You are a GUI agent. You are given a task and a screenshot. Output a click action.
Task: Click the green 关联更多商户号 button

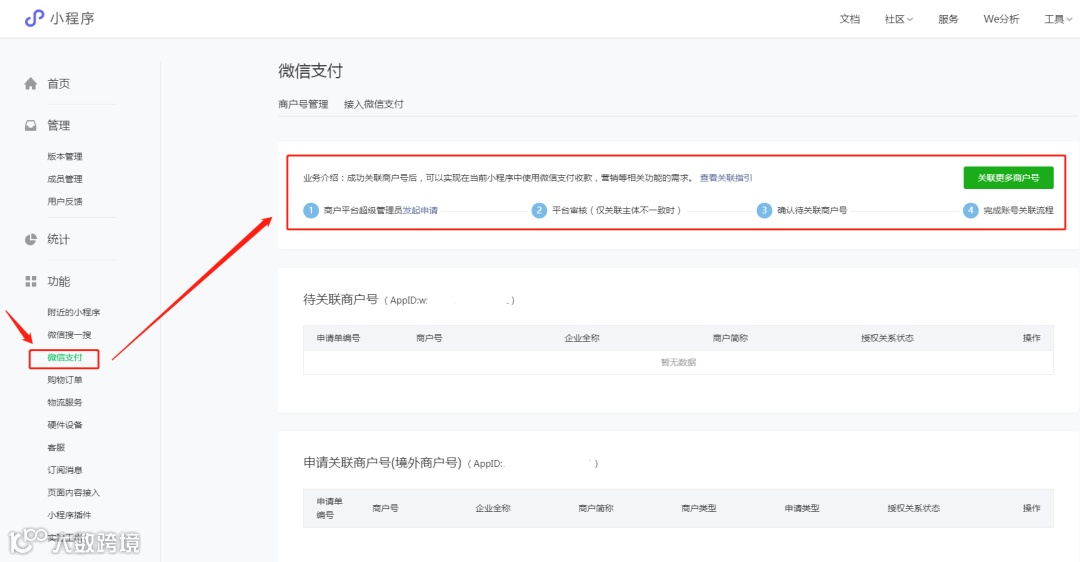click(1008, 178)
